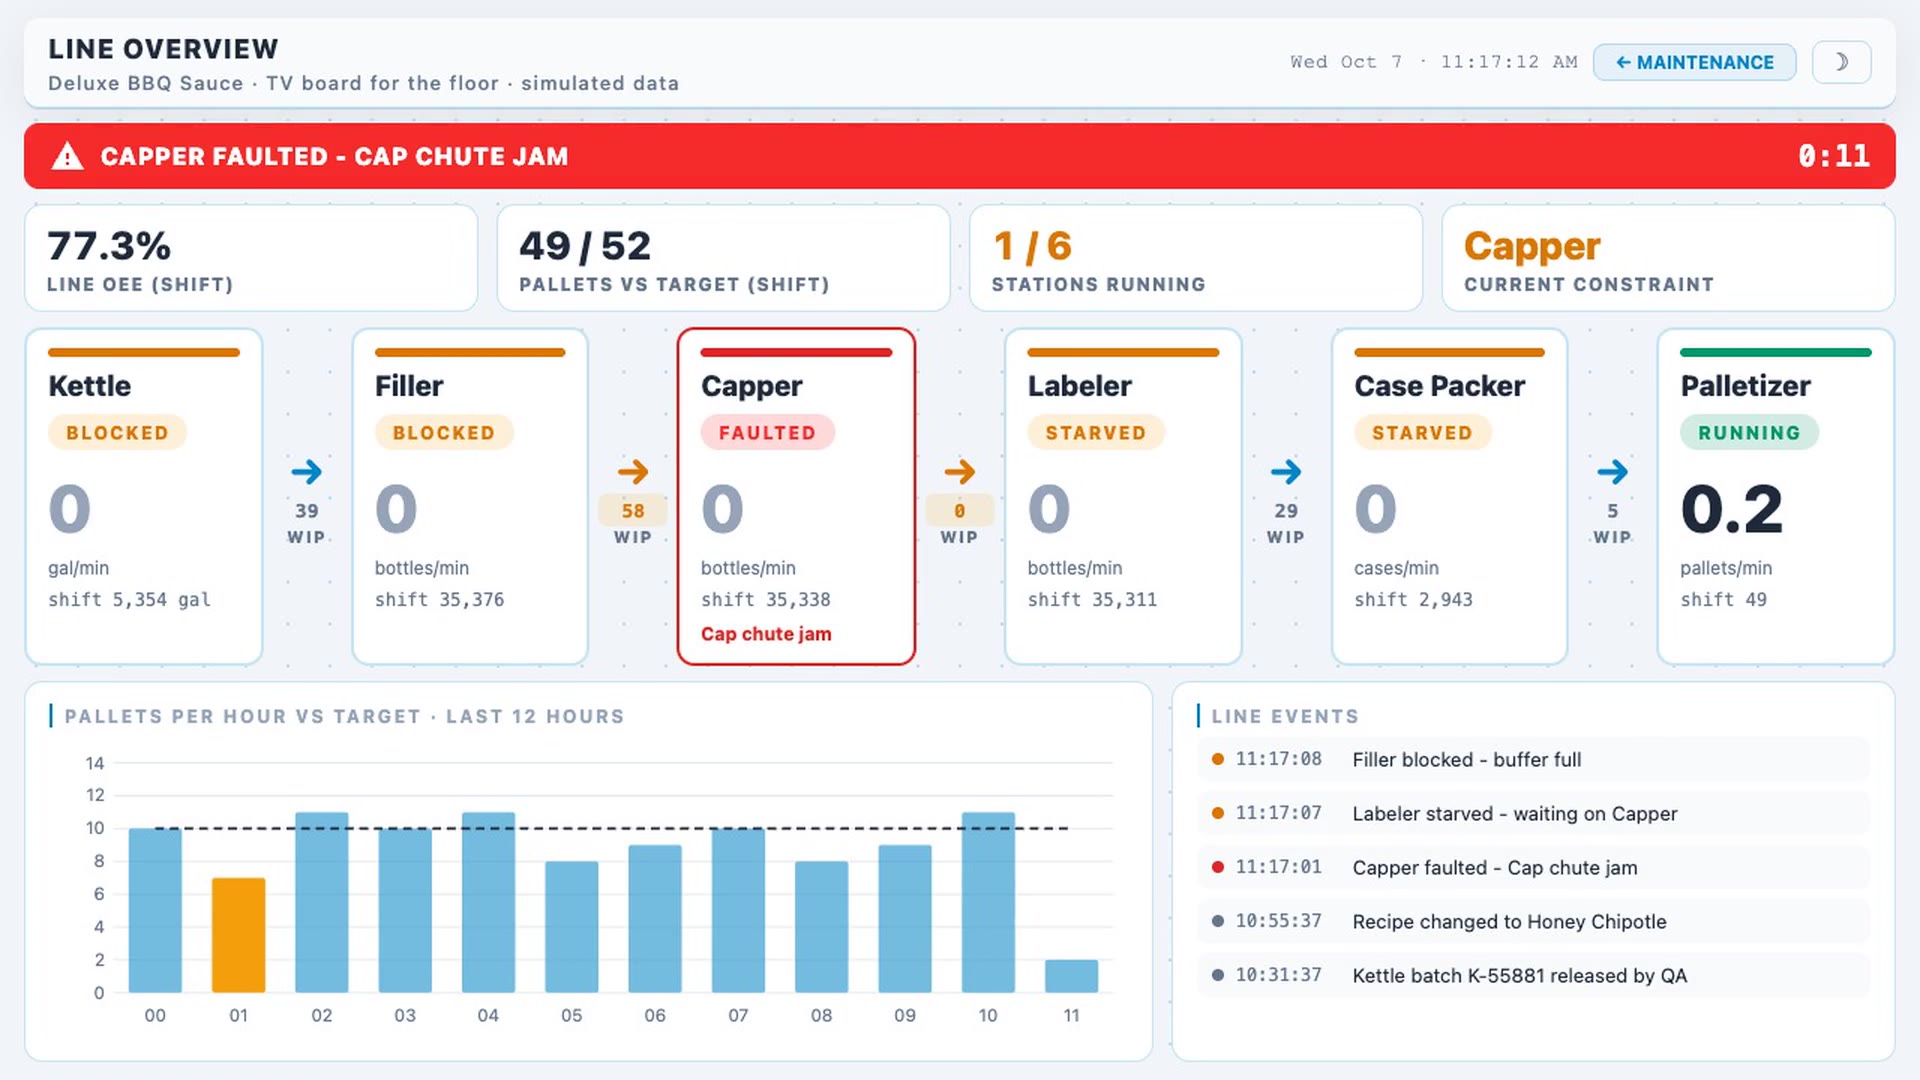Click the 'shift 35,338' value on Capper card
1920x1080 pixels.
pyautogui.click(x=765, y=599)
